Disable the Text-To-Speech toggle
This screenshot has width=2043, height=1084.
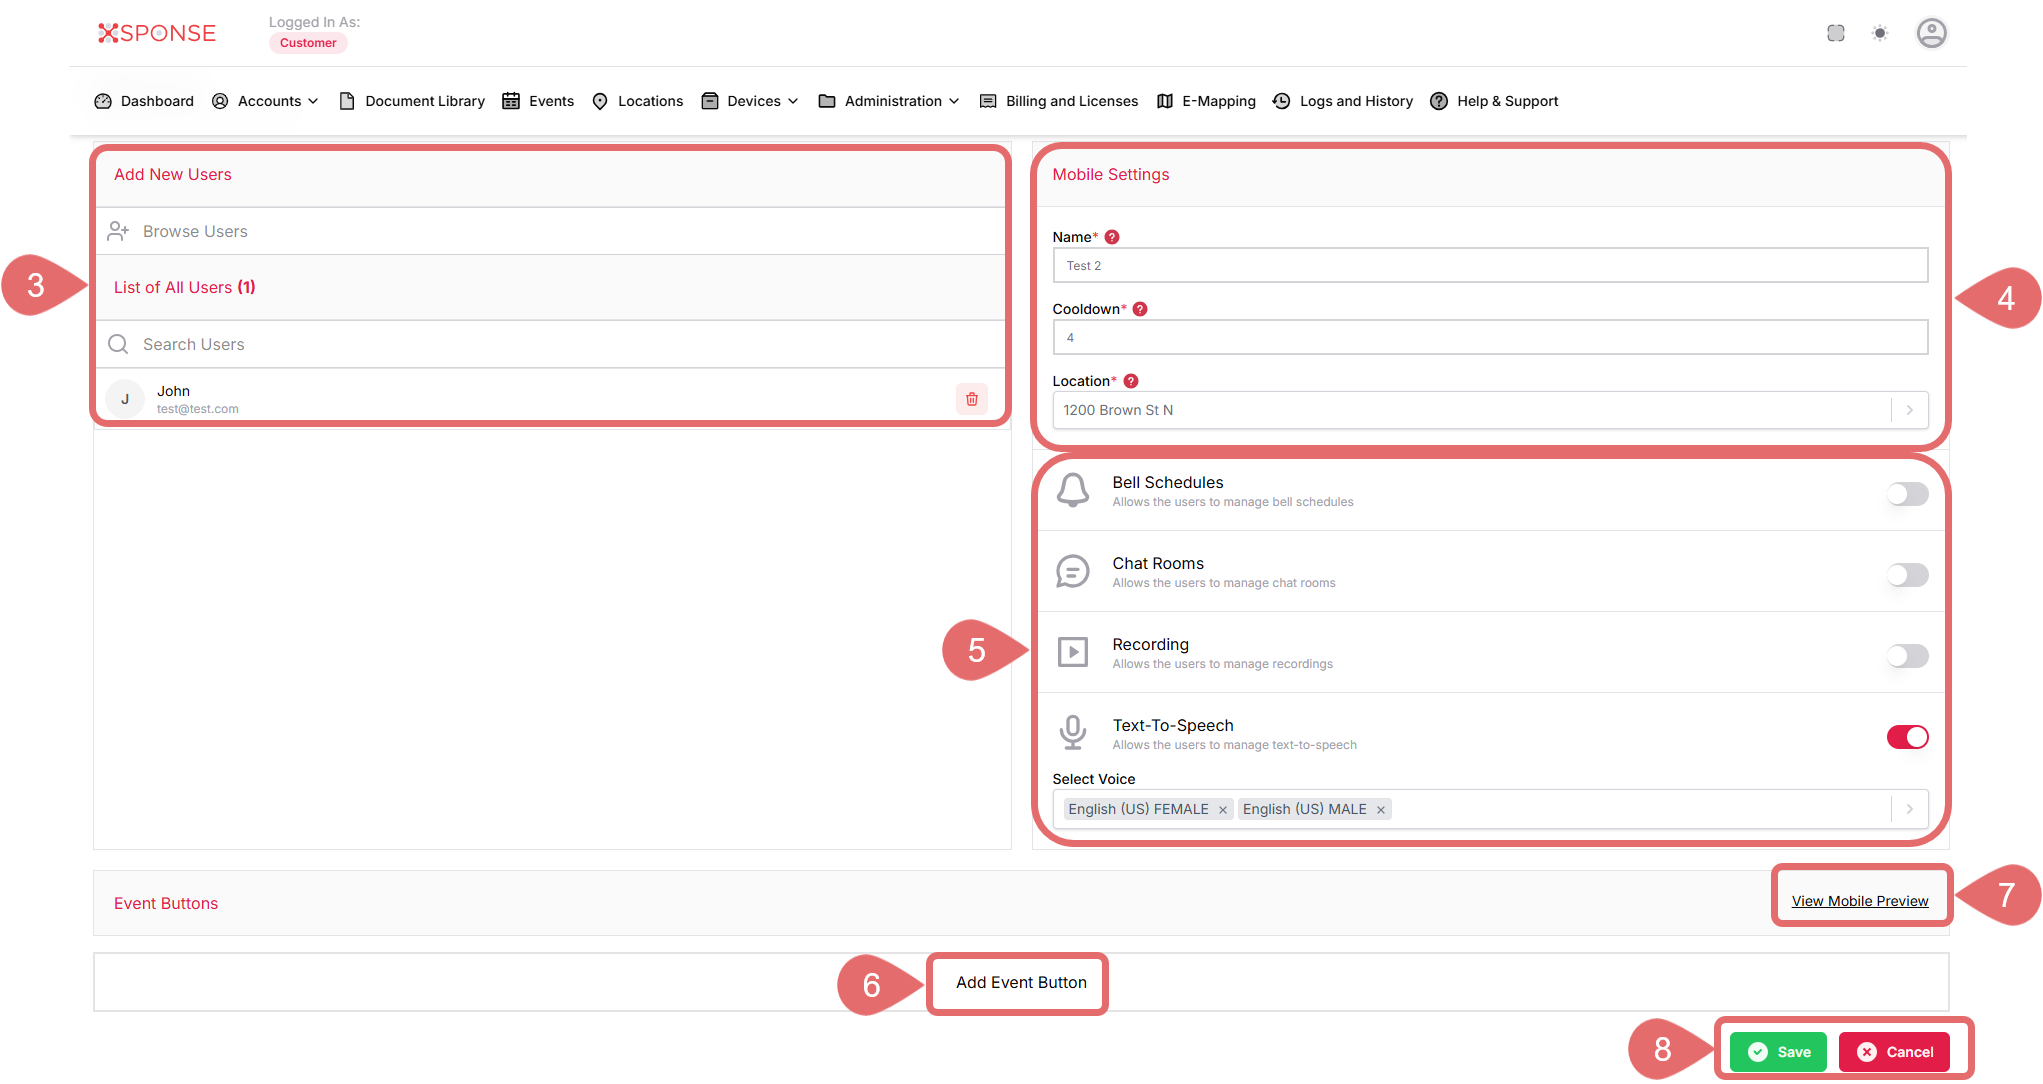pos(1906,737)
